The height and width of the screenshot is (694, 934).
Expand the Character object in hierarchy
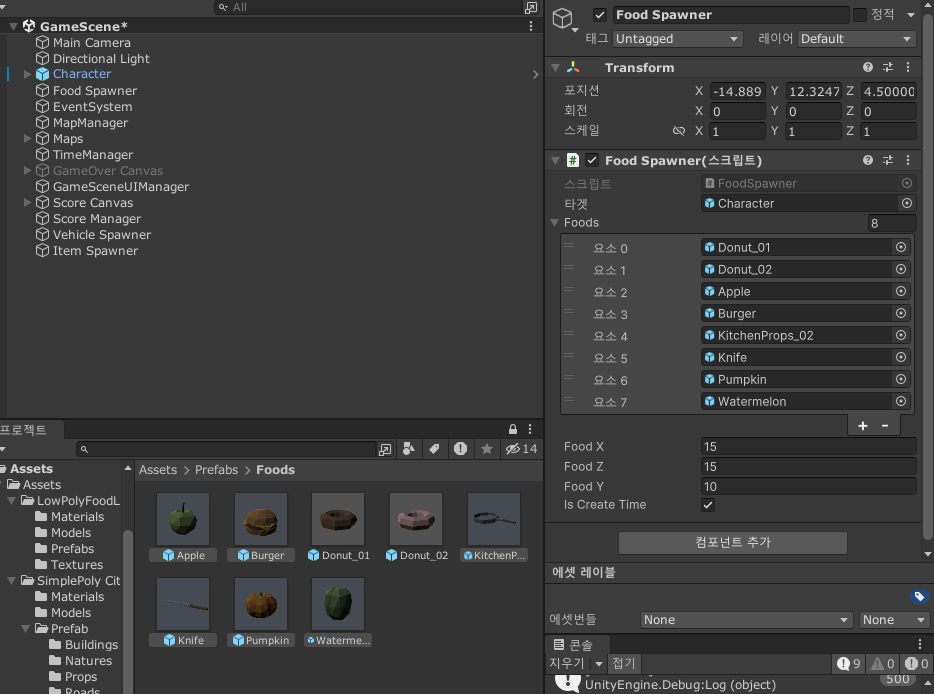(x=27, y=74)
